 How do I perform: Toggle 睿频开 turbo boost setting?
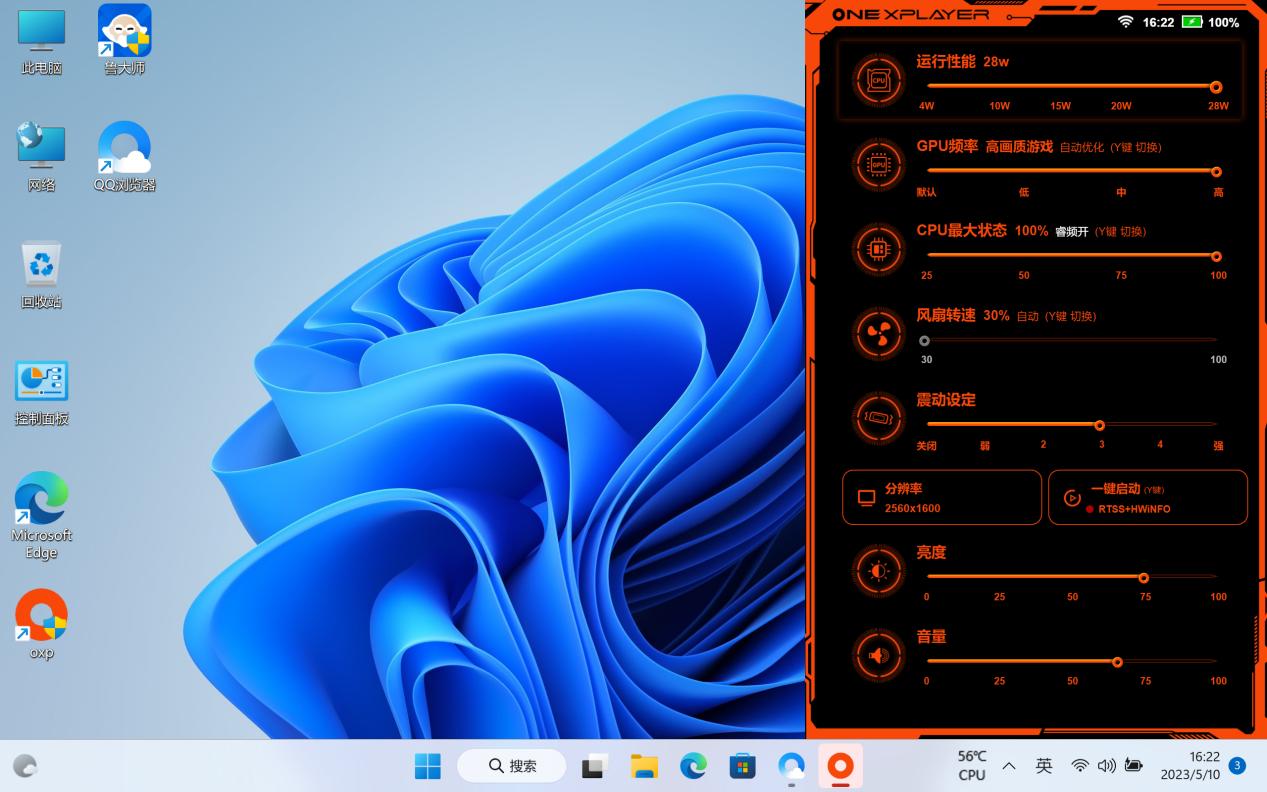[1071, 231]
